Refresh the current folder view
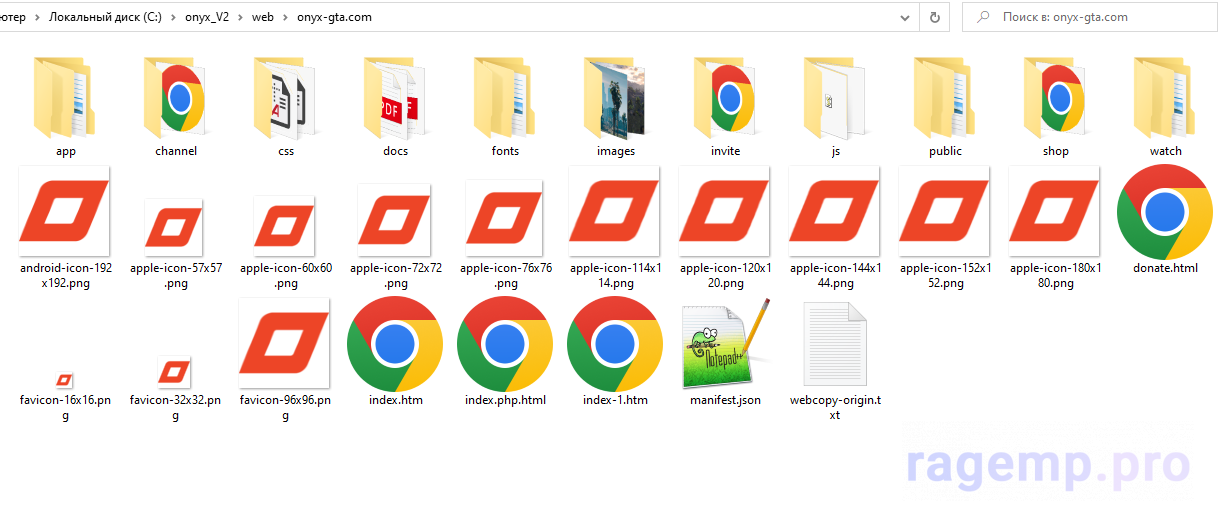Viewport: 1222px width, 515px height. coord(935,17)
